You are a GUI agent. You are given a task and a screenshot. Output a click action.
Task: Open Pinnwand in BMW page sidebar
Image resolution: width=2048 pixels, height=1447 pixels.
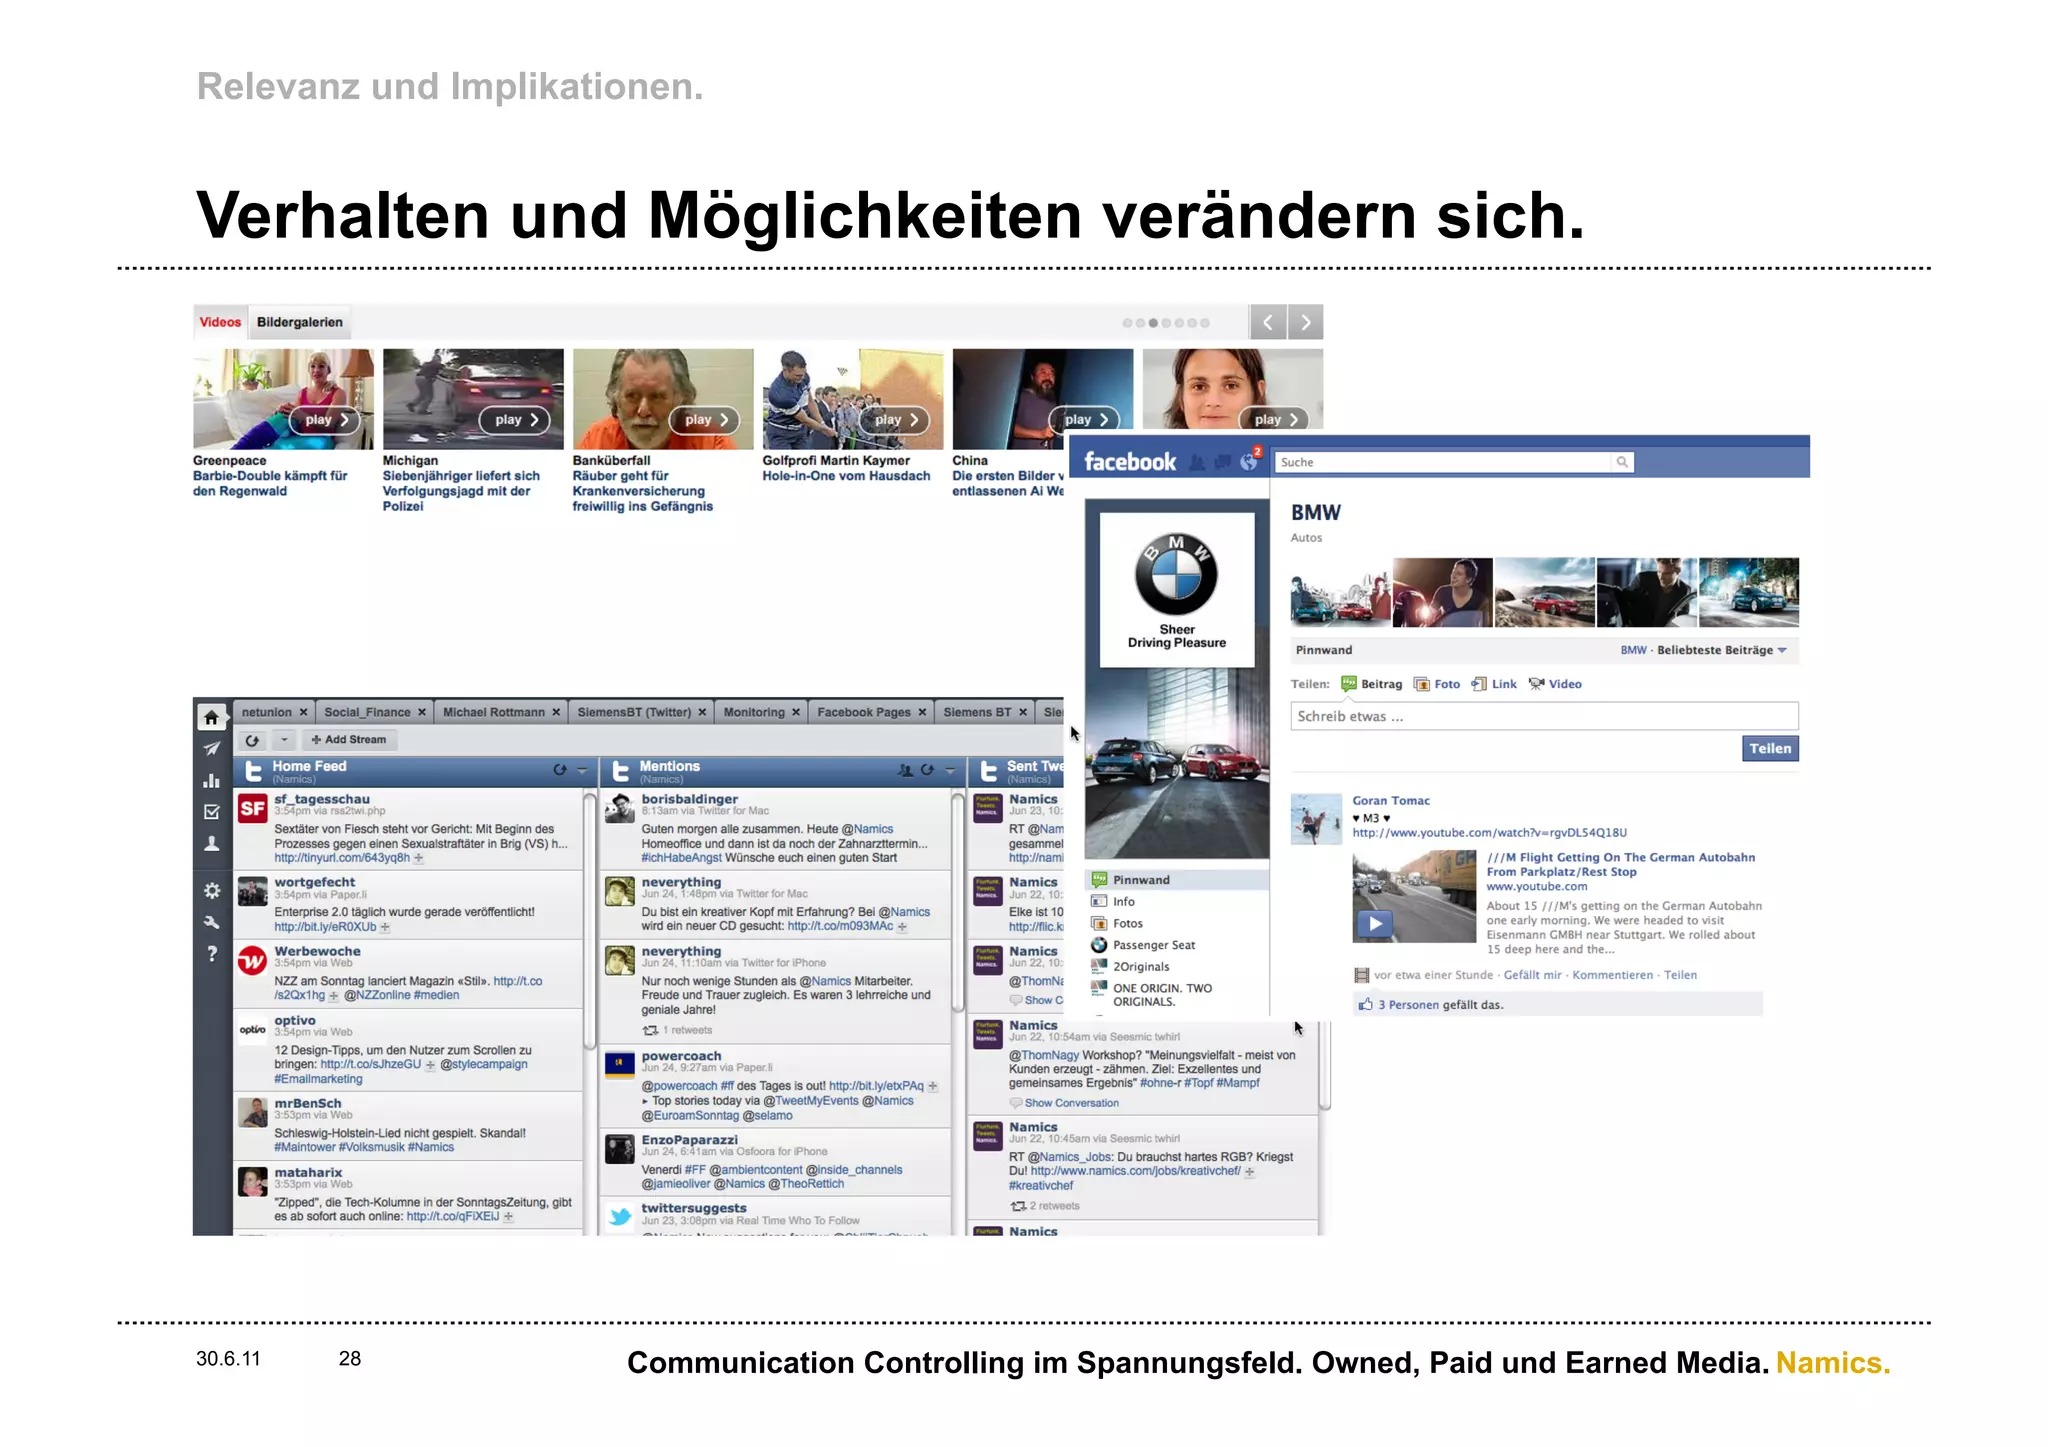point(1177,880)
